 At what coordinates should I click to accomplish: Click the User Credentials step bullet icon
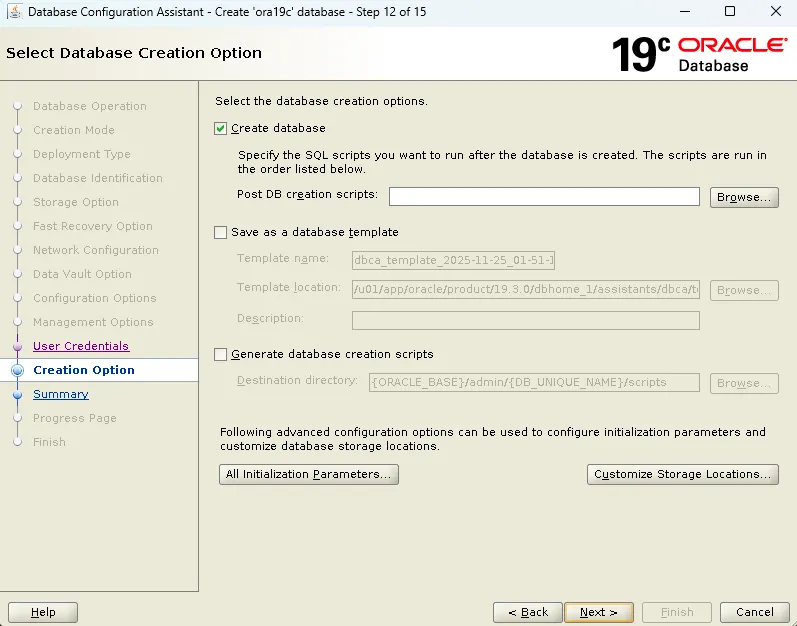[x=17, y=347]
